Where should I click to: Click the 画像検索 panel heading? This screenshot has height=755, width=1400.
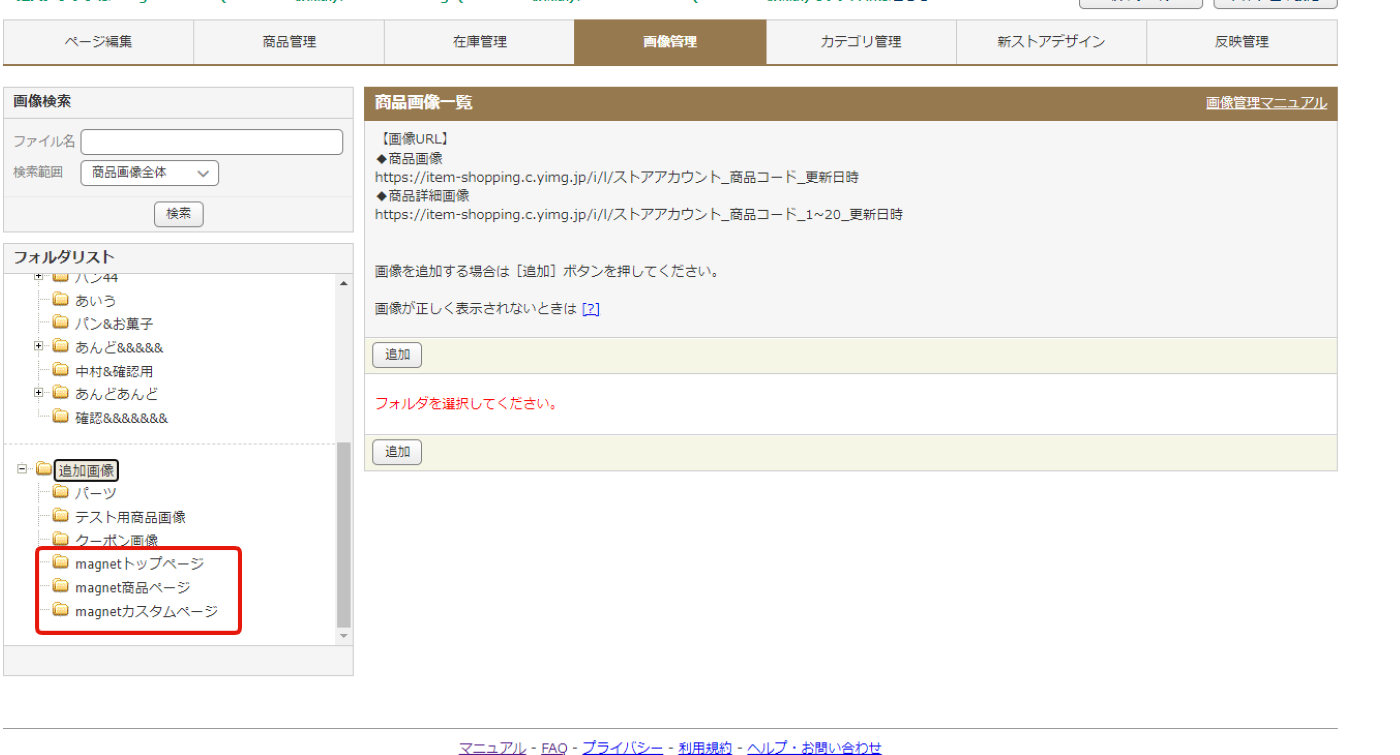42,102
